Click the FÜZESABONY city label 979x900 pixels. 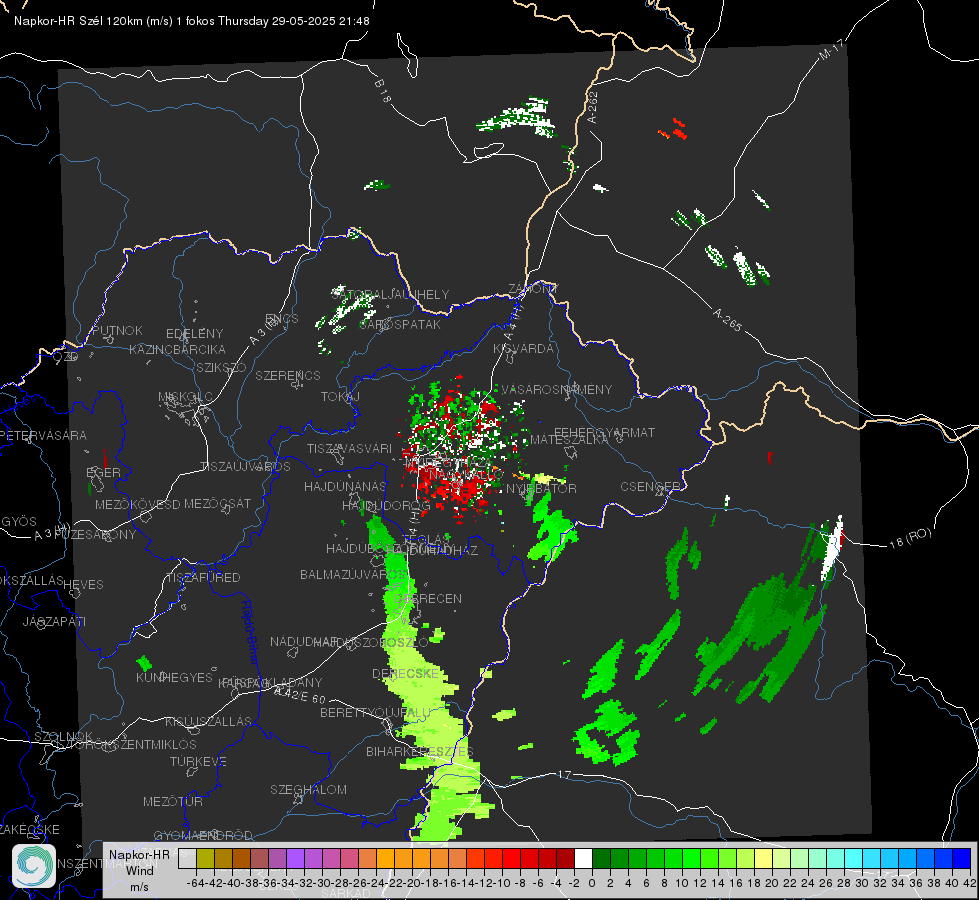95,534
